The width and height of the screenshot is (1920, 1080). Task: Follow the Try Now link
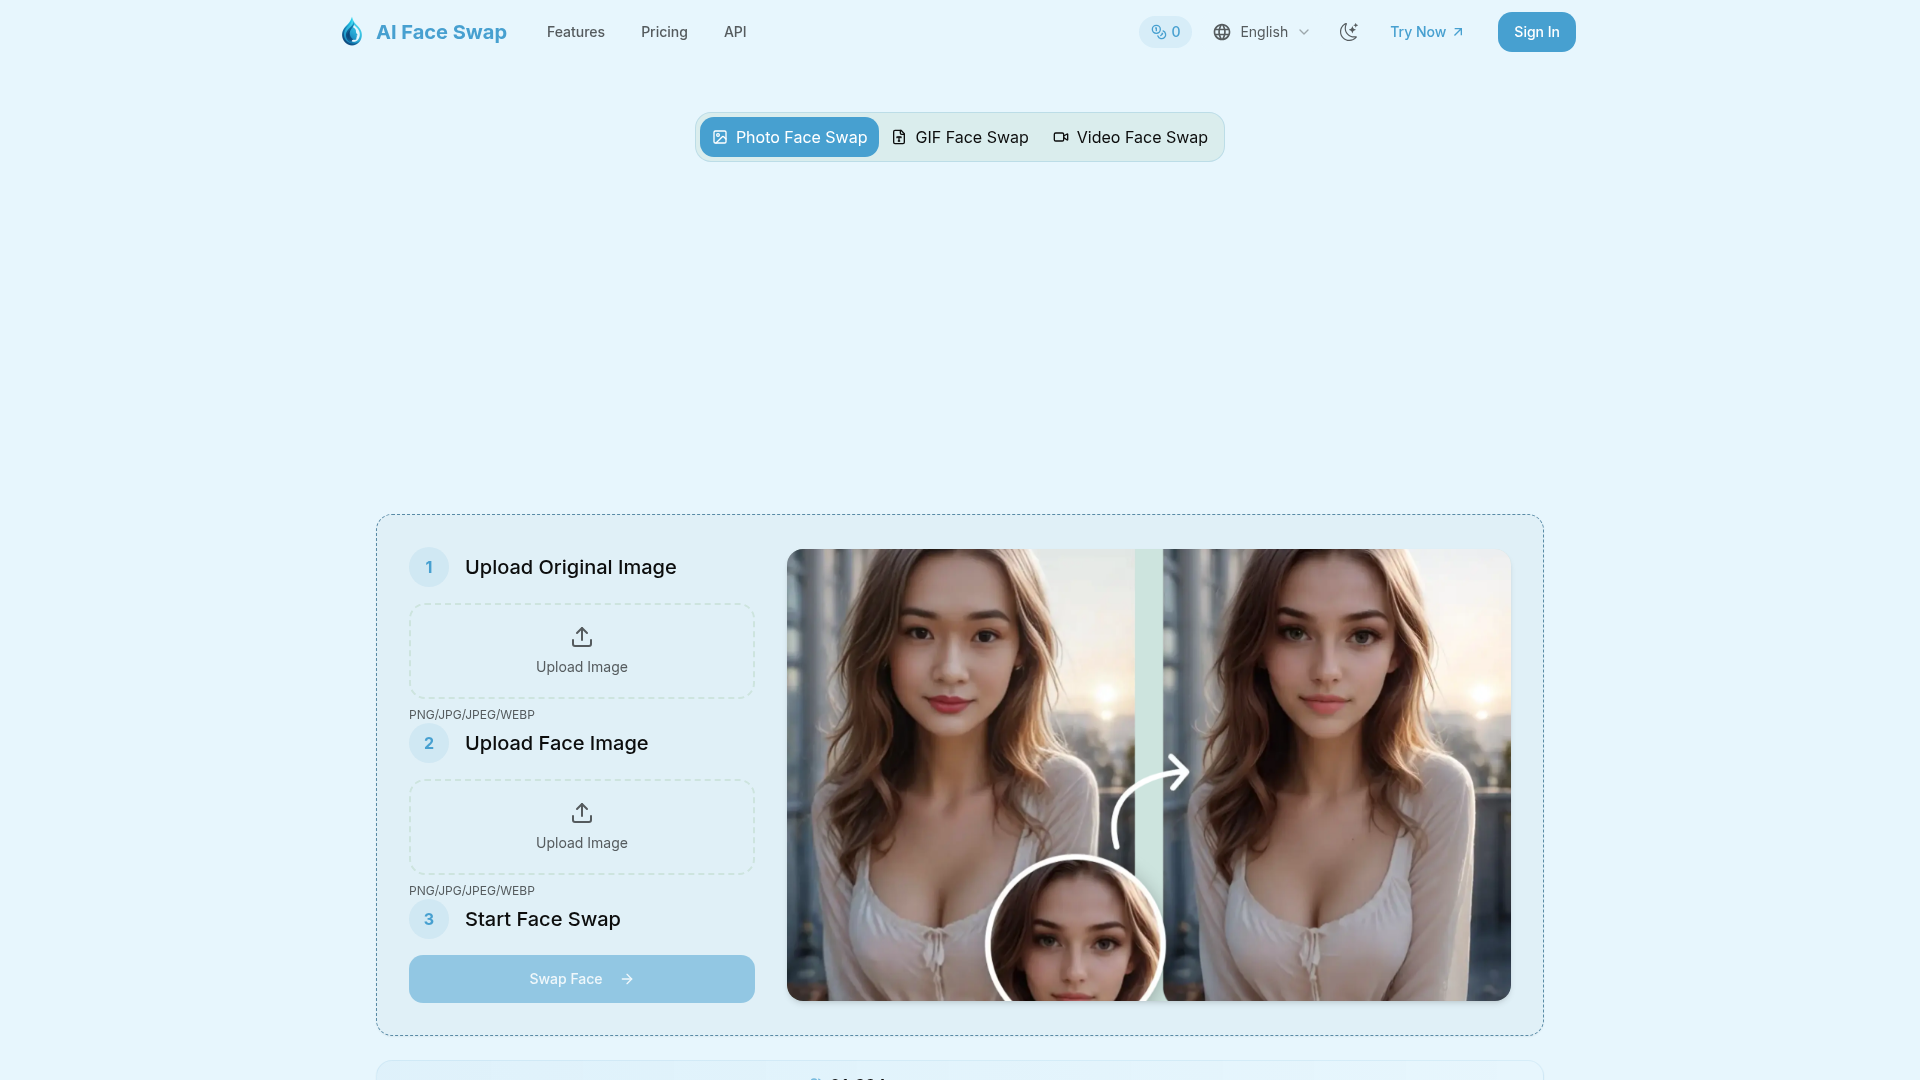tap(1427, 32)
